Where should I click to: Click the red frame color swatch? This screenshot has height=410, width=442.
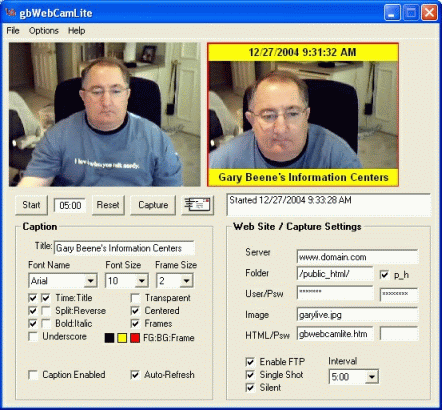[x=135, y=338]
